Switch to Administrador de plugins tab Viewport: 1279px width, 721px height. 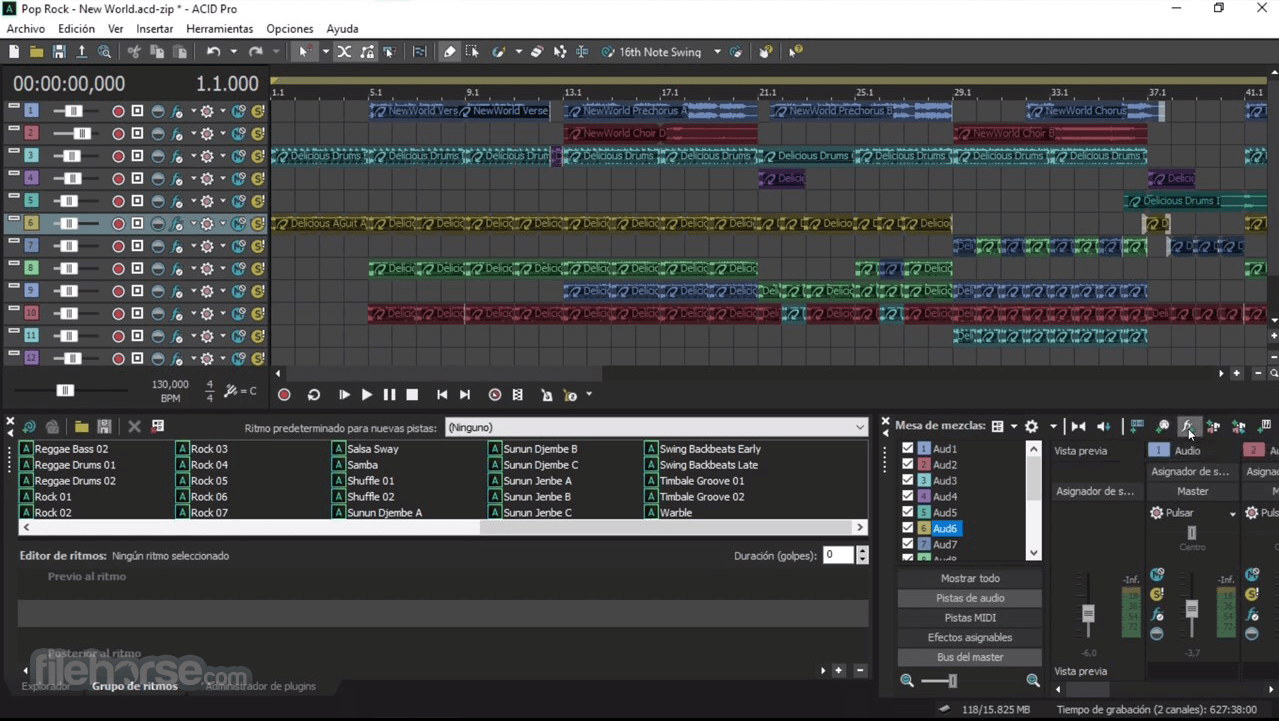(261, 686)
